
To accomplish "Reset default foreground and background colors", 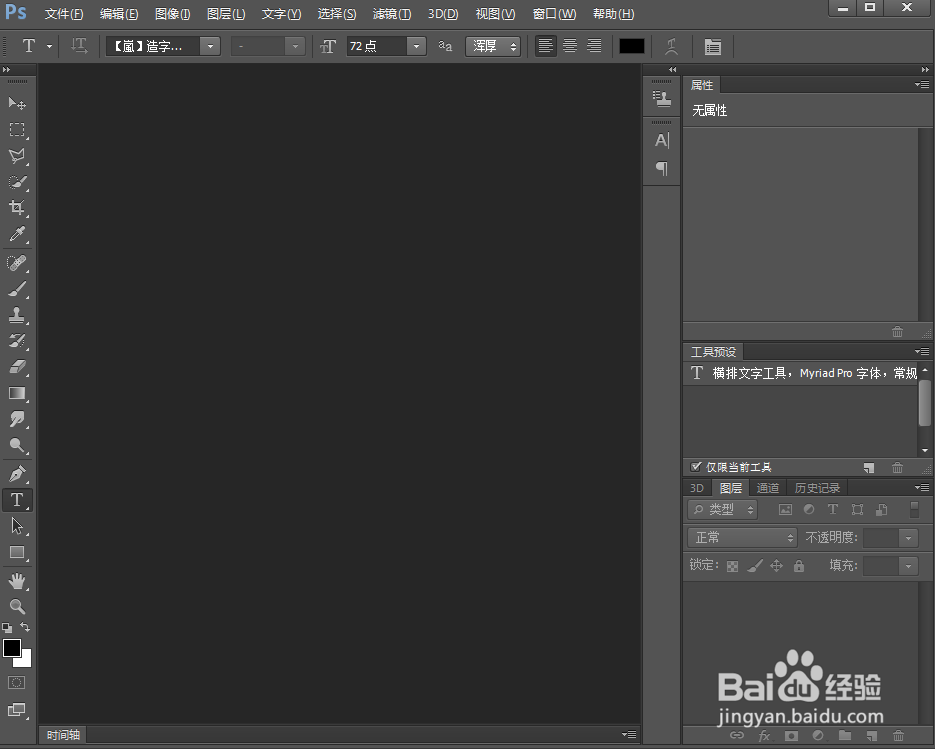I will 7,627.
